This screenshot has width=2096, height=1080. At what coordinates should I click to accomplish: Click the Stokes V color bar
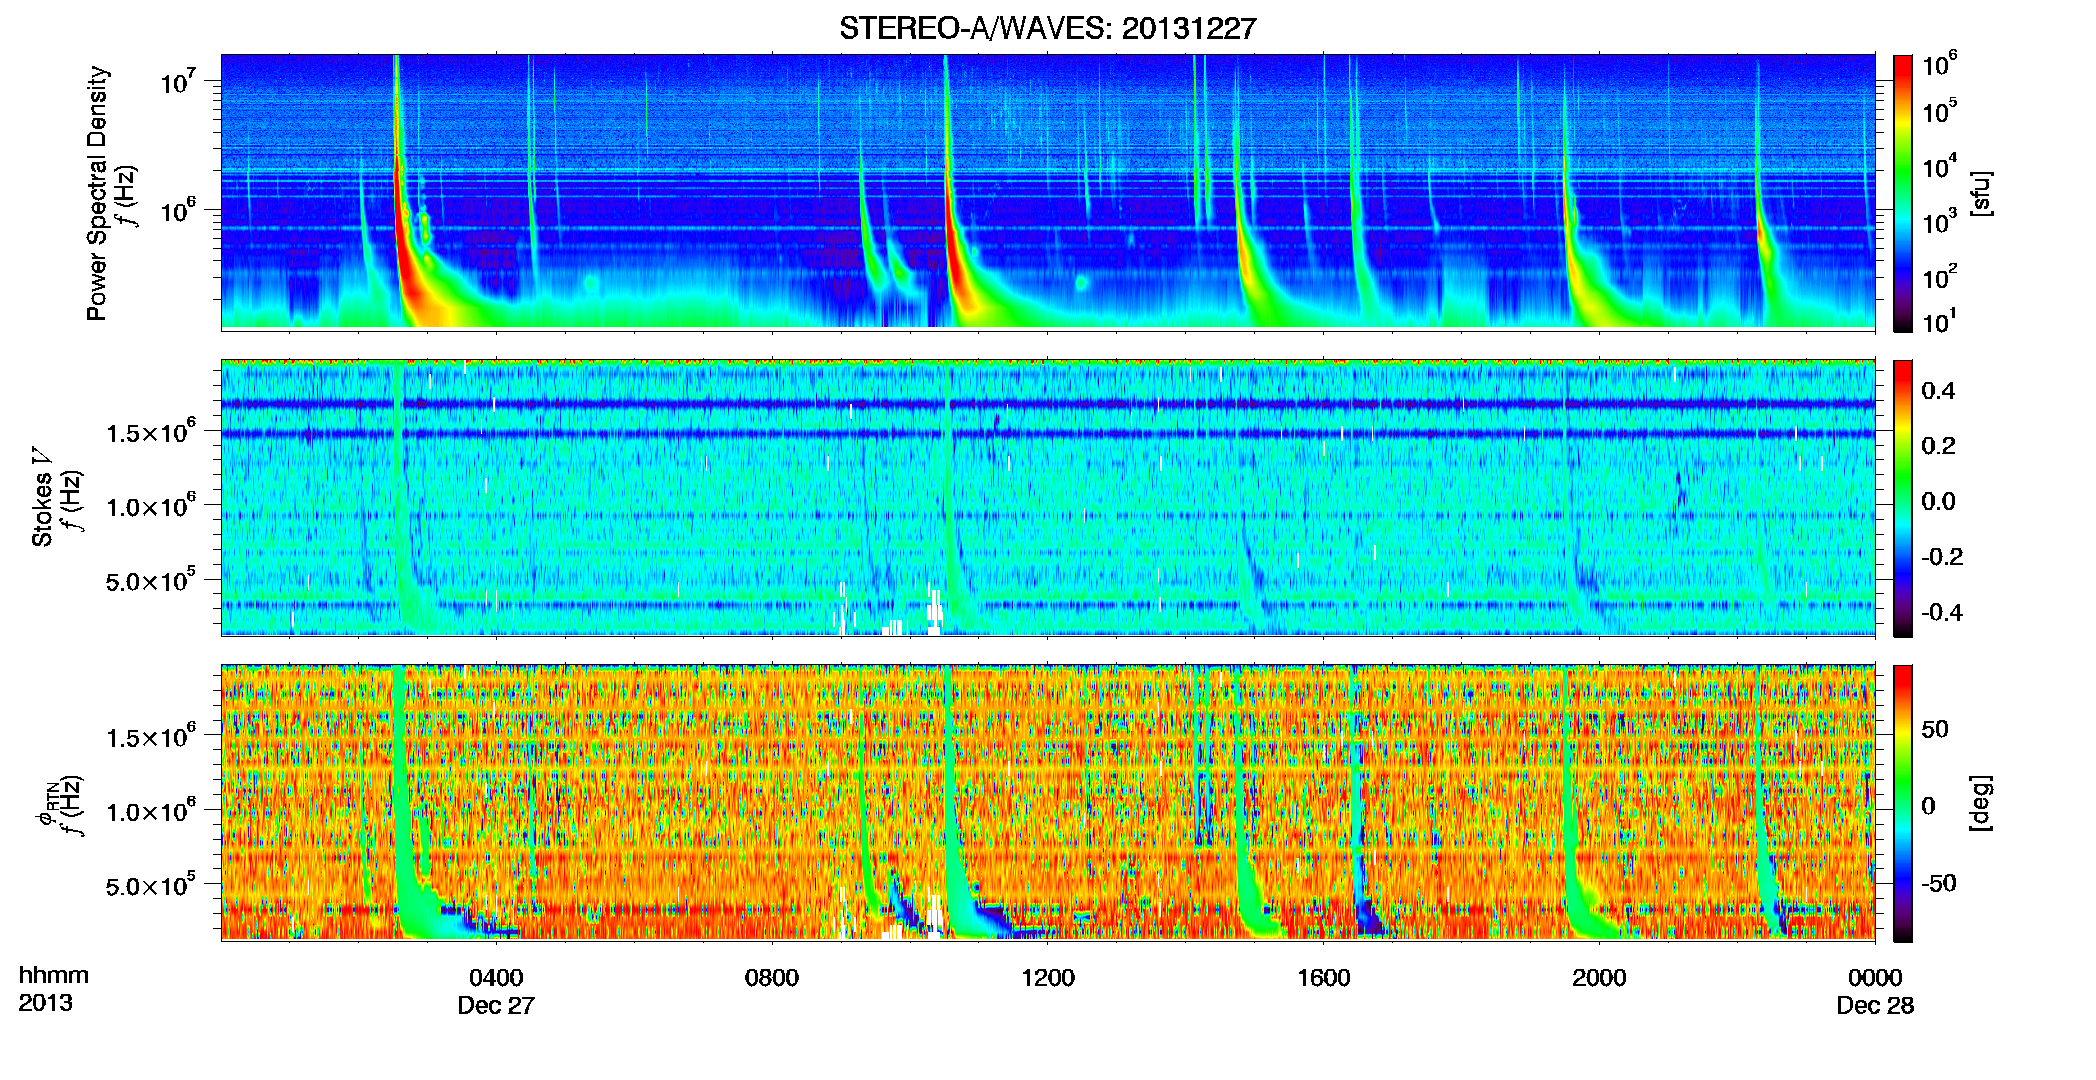(1902, 498)
